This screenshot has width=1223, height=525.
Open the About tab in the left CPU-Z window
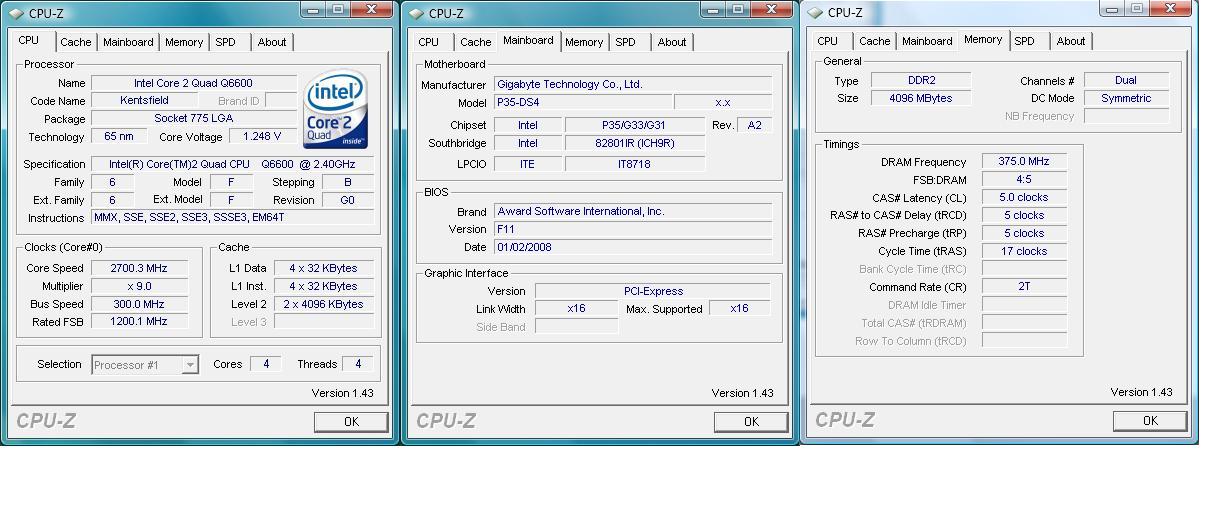[272, 42]
